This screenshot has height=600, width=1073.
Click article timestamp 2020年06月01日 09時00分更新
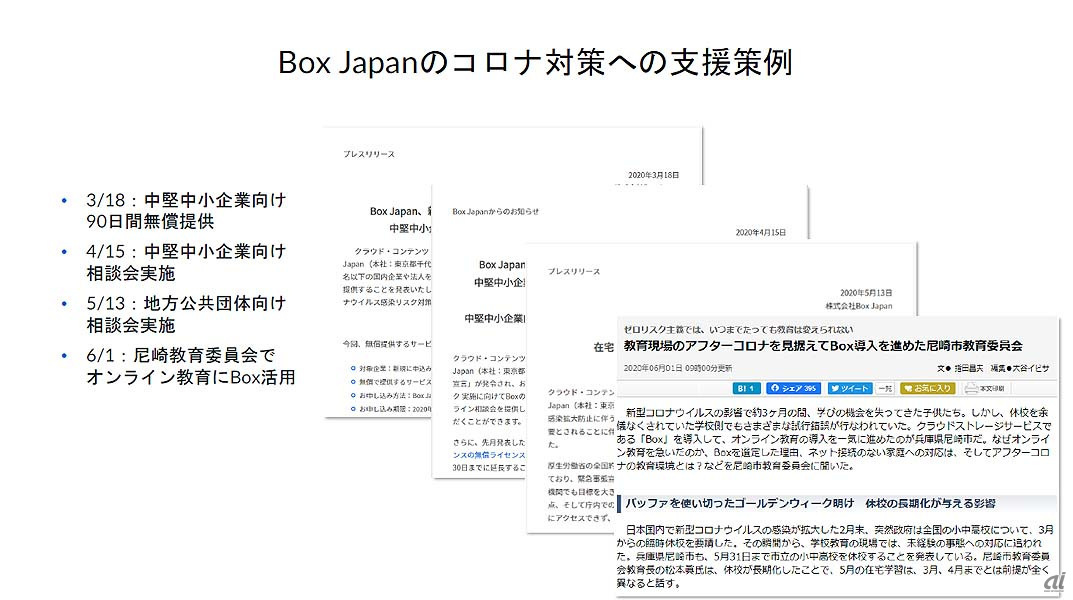tap(677, 368)
